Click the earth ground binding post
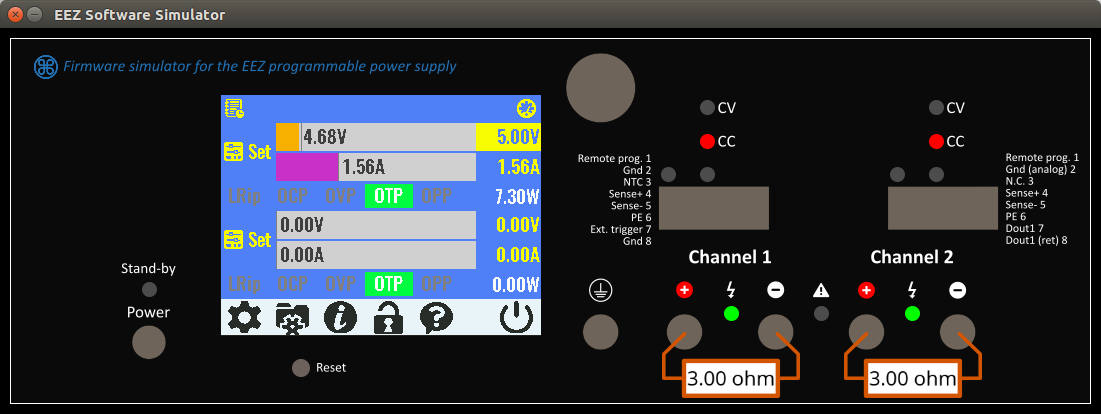The width and height of the screenshot is (1101, 414). point(601,331)
